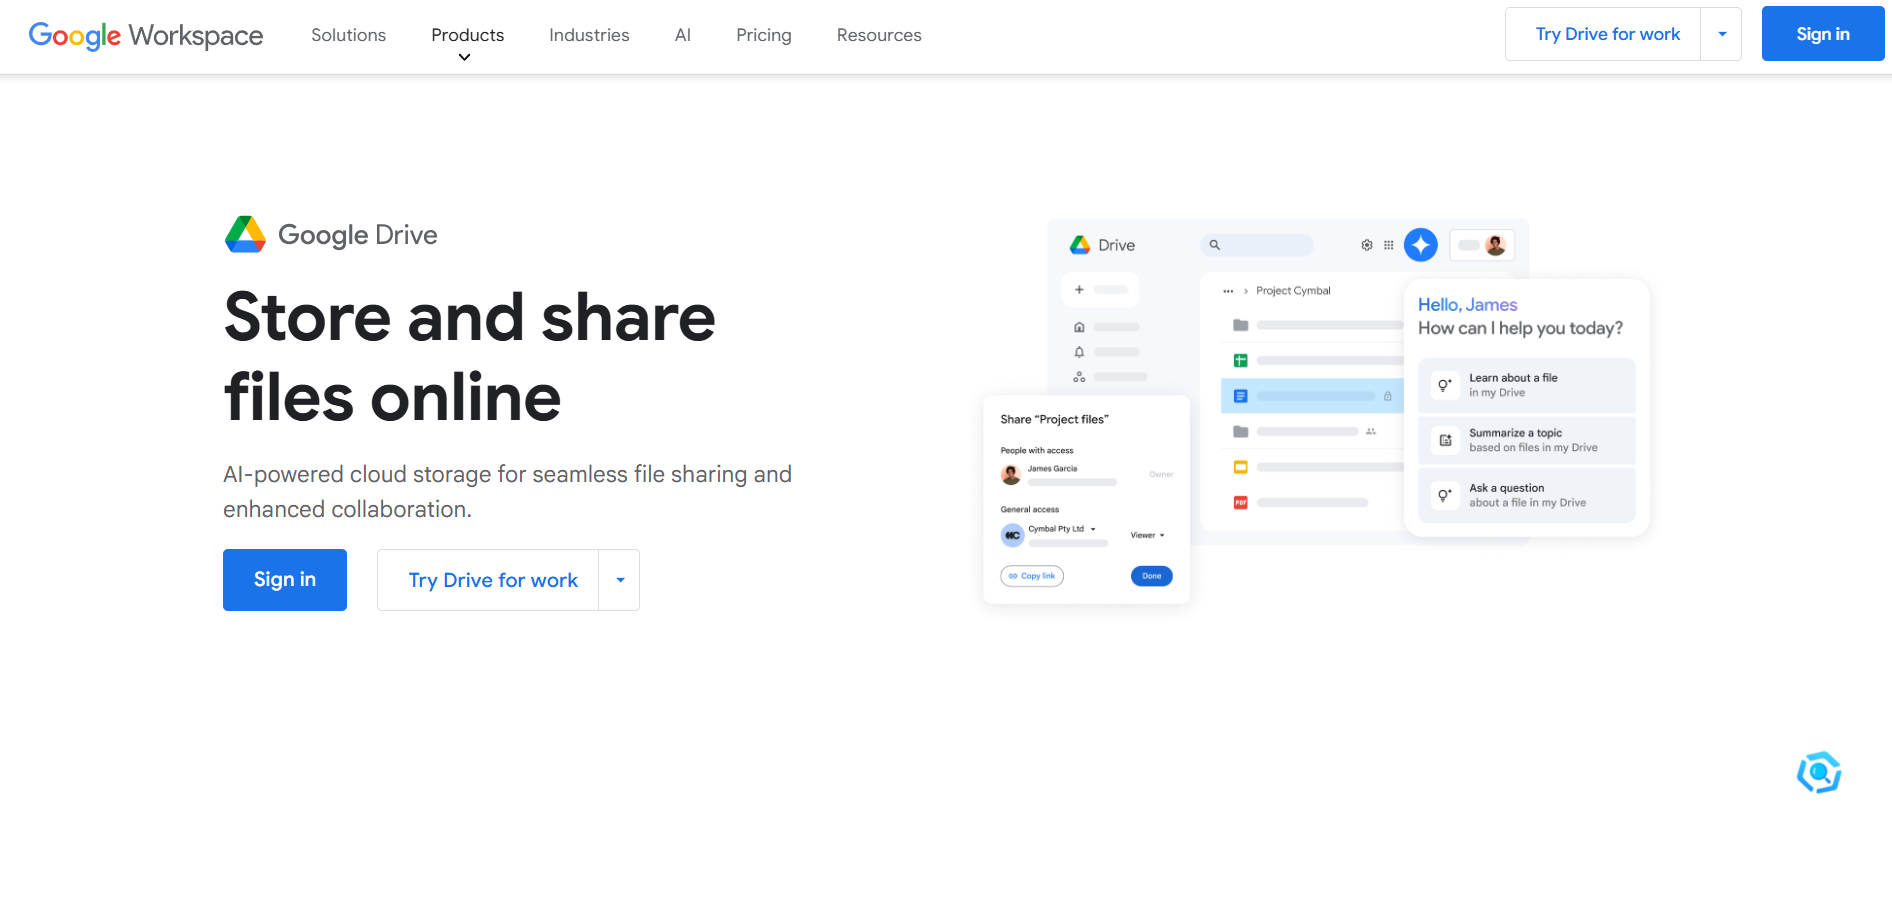The image size is (1892, 906).
Task: Open the Resources menu
Action: [x=879, y=35]
